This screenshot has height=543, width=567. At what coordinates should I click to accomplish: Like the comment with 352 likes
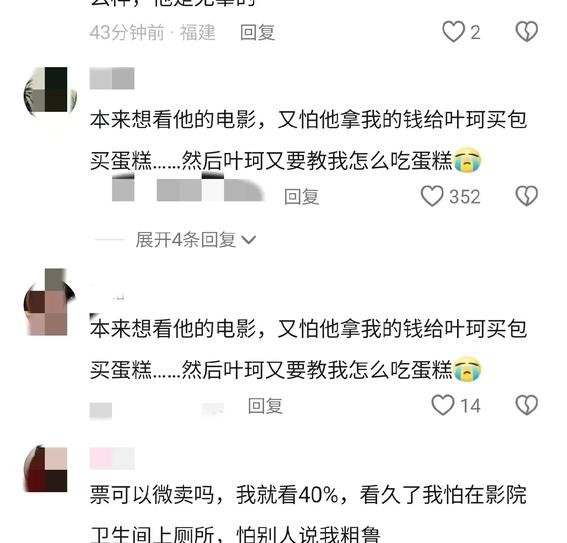[432, 197]
